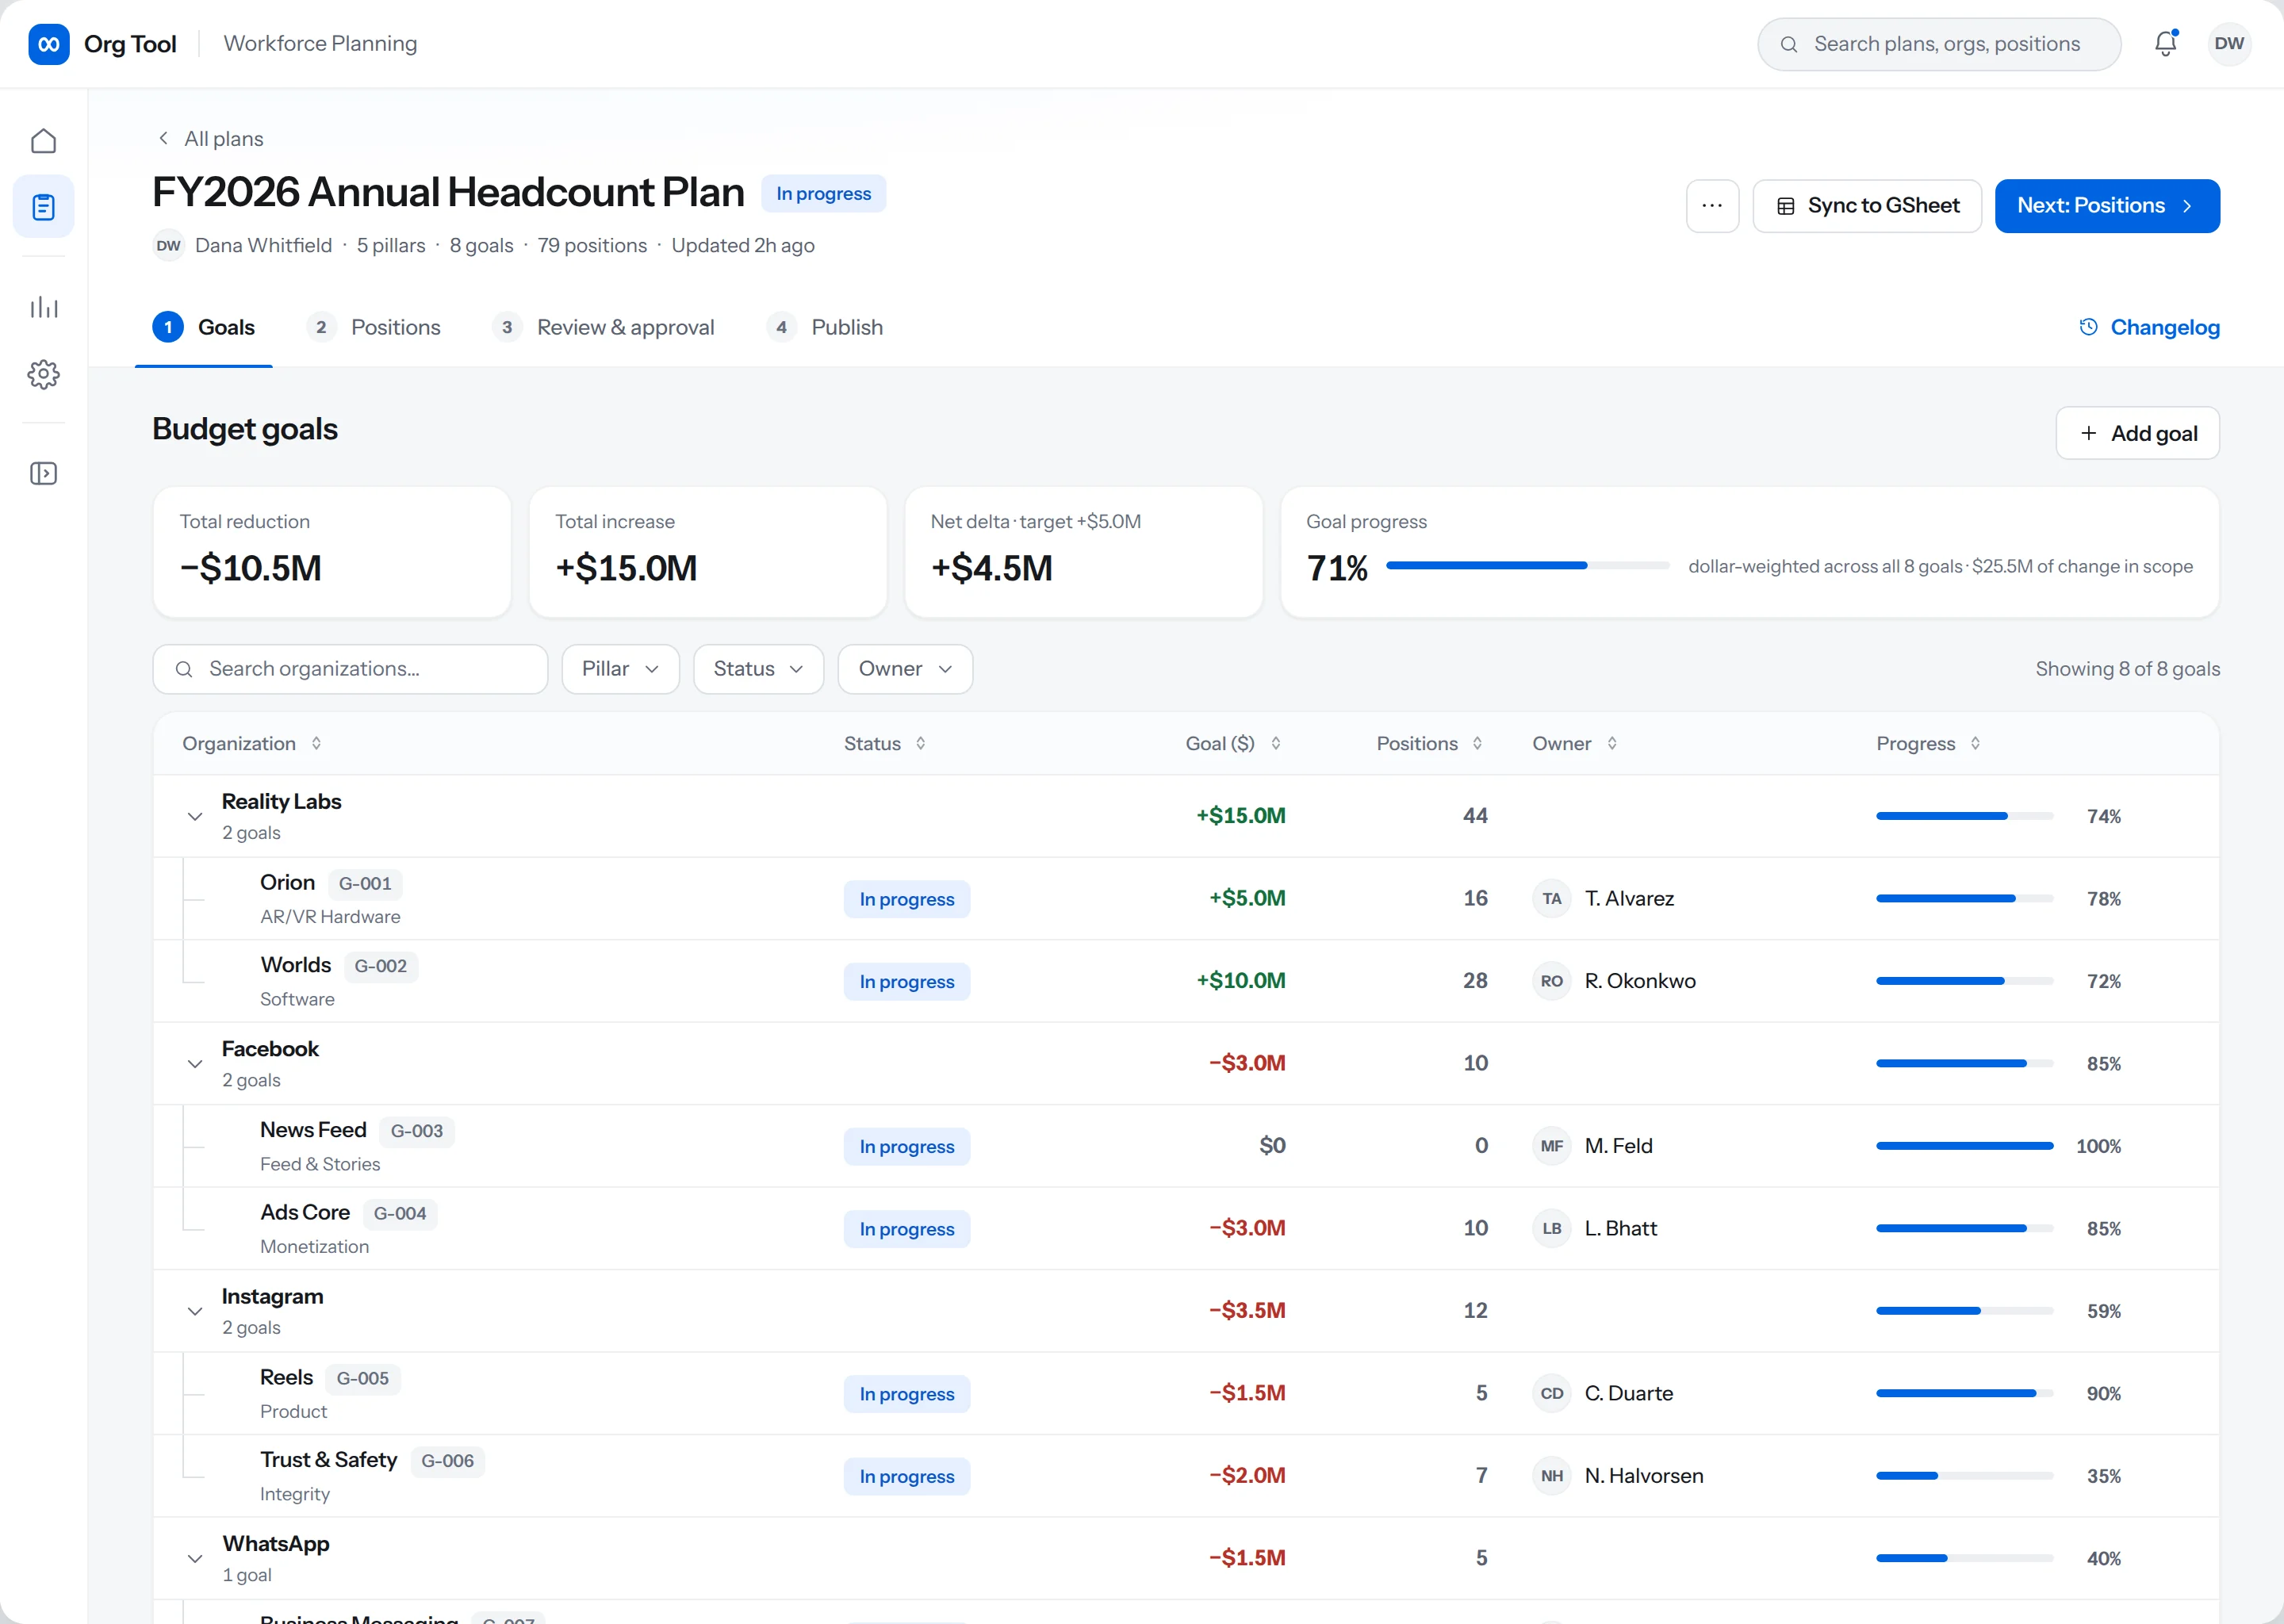2284x1624 pixels.
Task: Sort by Status column arrows
Action: tap(920, 743)
